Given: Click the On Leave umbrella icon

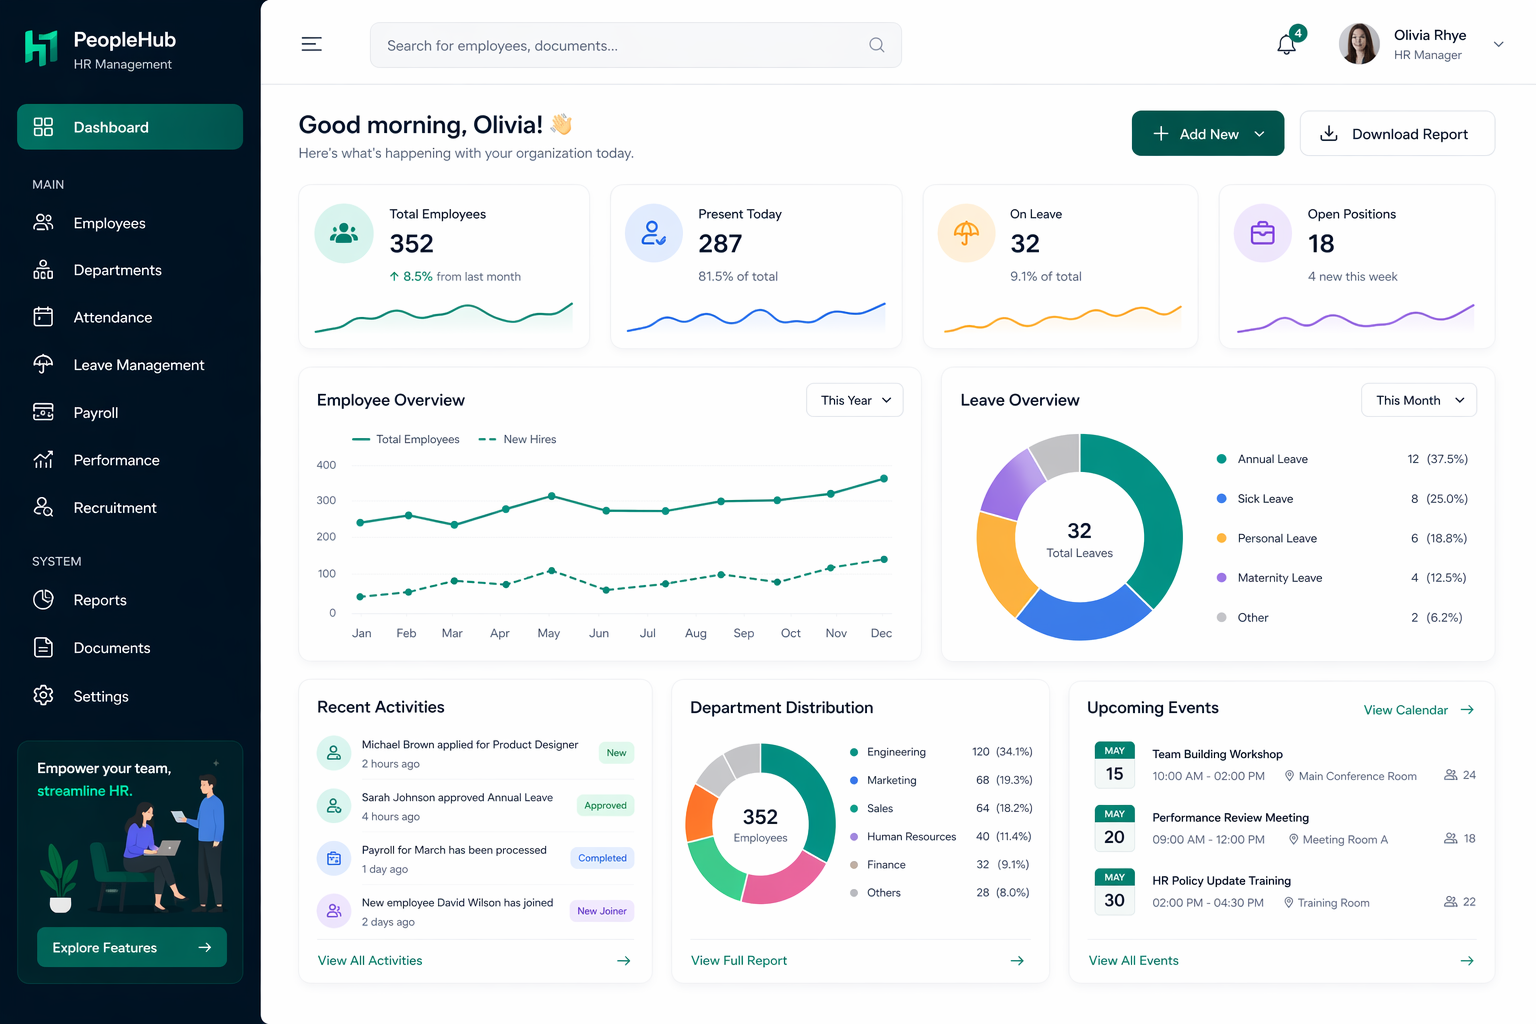Looking at the screenshot, I should [966, 233].
